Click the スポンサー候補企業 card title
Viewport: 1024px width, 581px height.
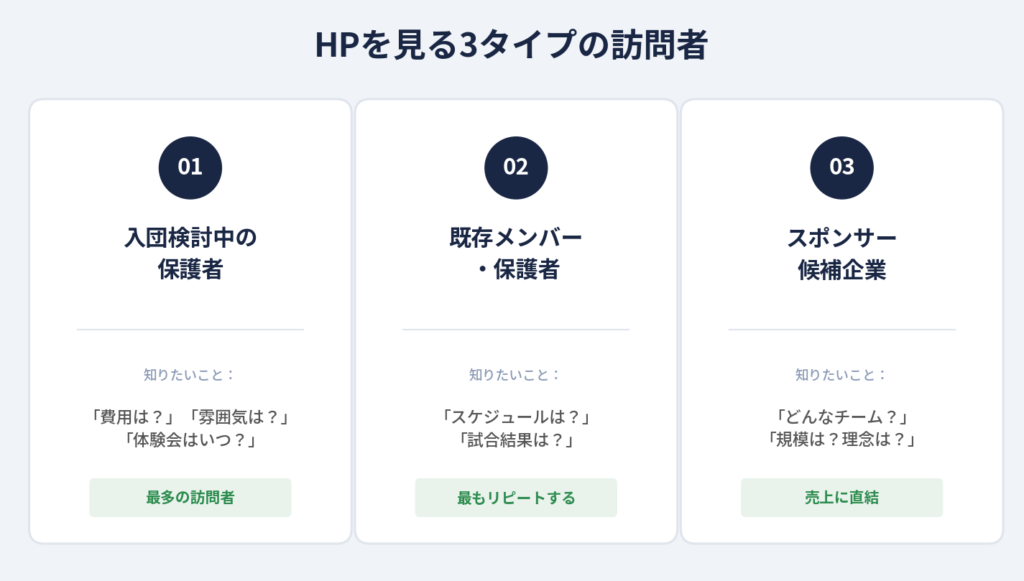click(842, 253)
